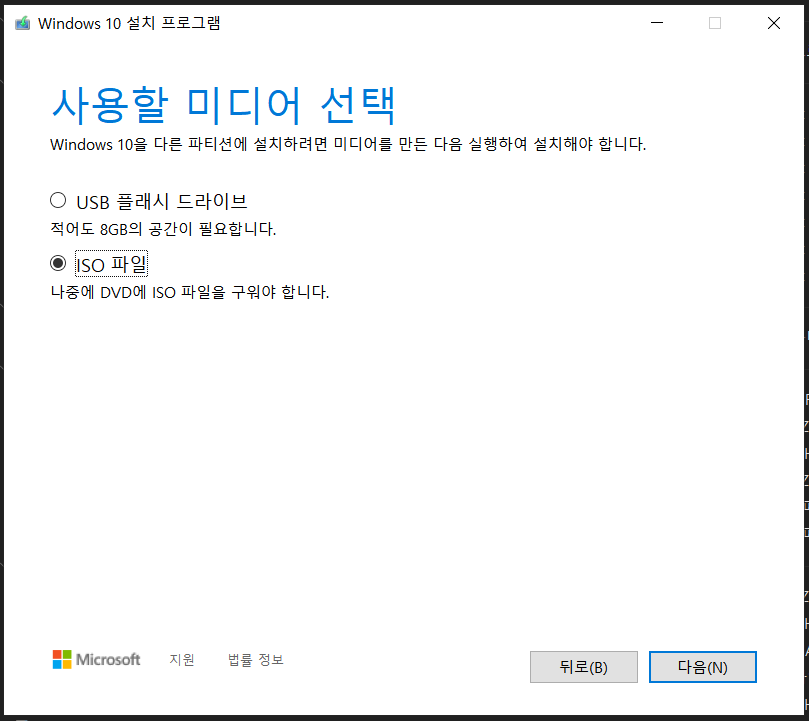Click the 뒤로(B) button
The height and width of the screenshot is (721, 809).
pos(584,667)
